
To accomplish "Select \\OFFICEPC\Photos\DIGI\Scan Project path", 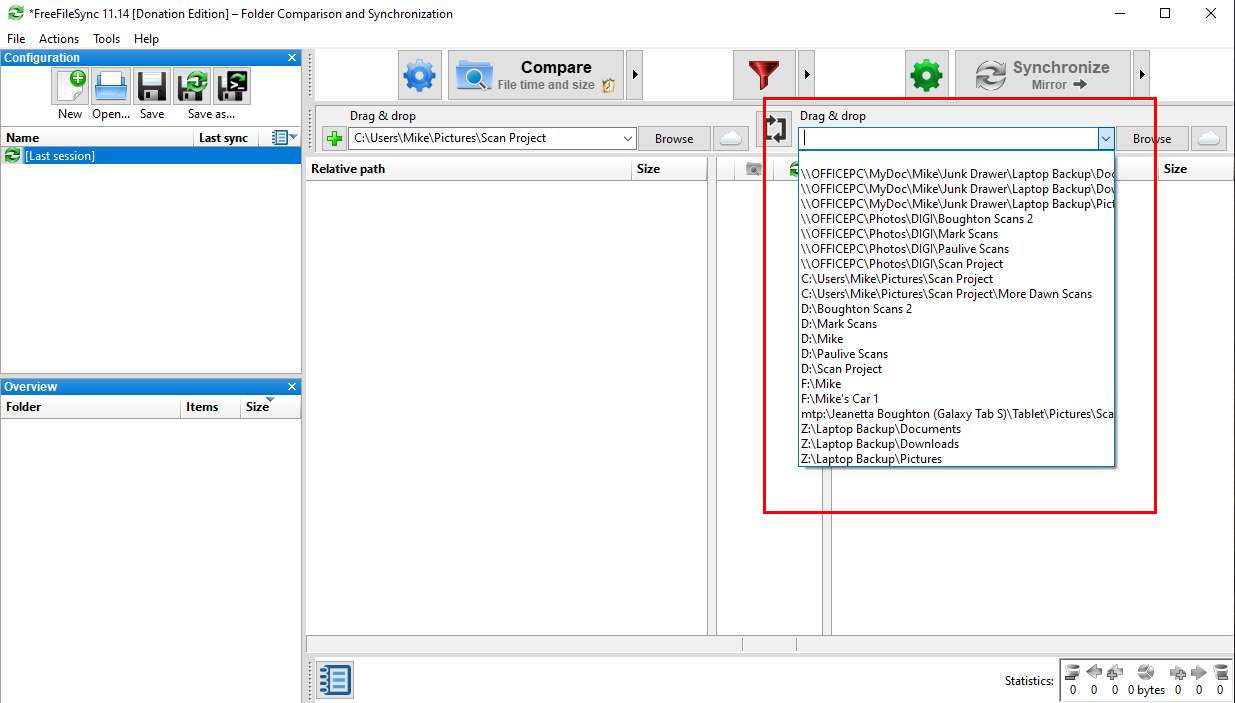I will coord(956,264).
